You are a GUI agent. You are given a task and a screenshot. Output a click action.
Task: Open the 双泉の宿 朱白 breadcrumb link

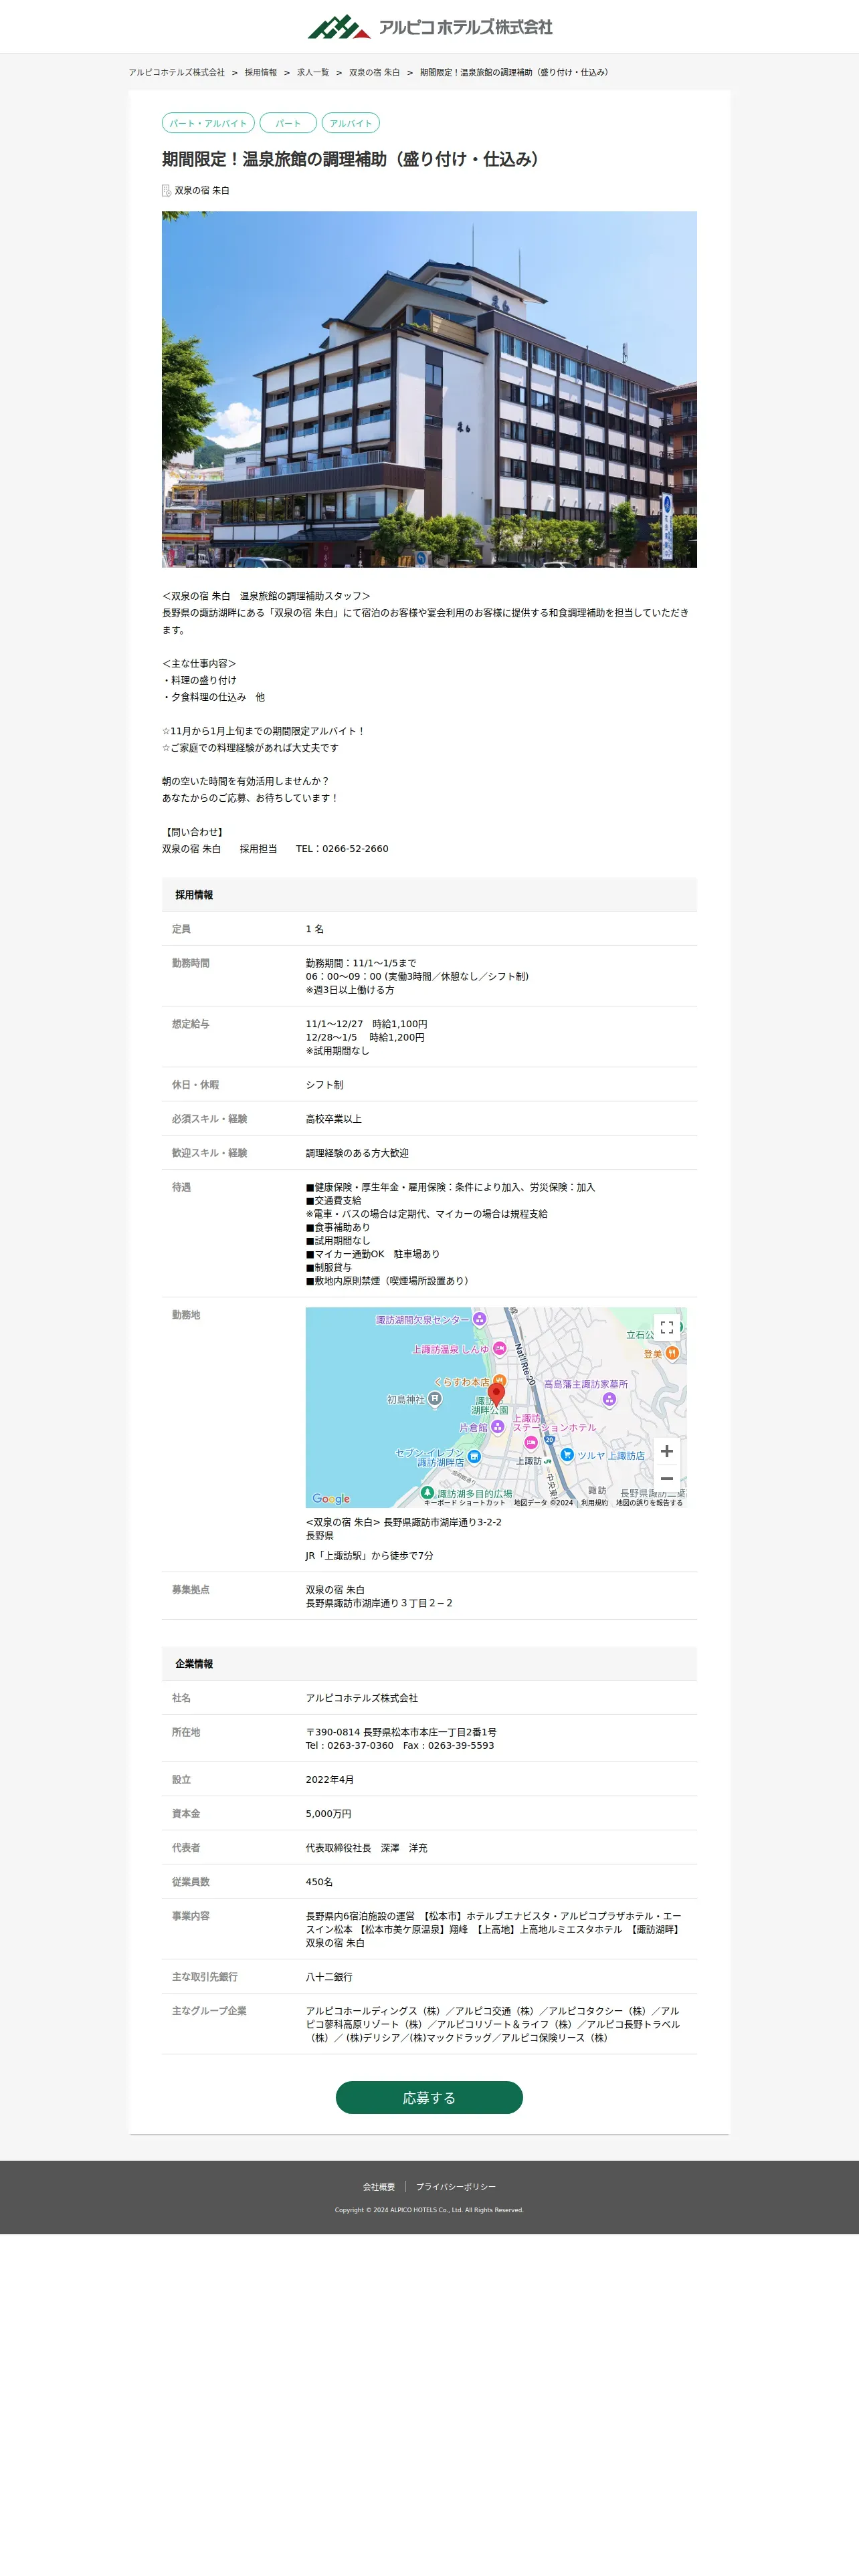coord(374,73)
